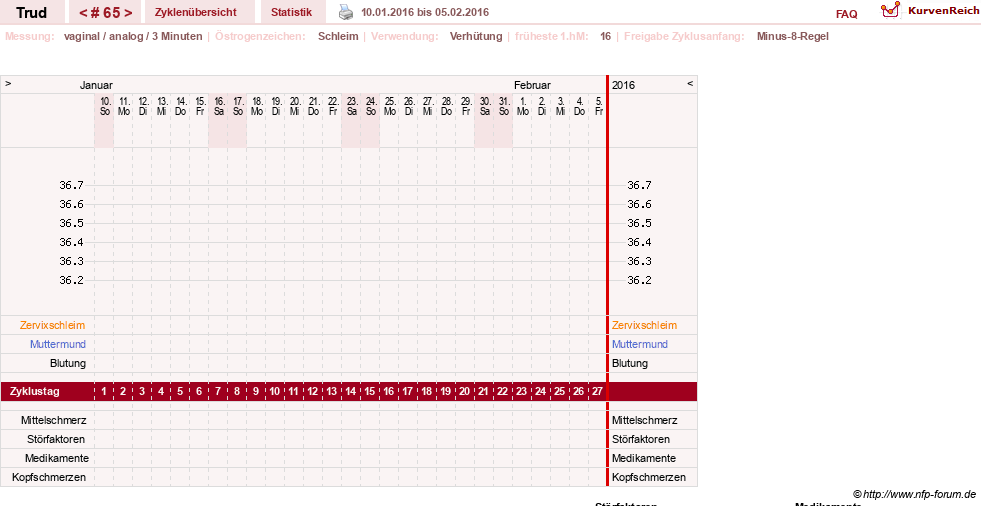Select the 1. Mo February date header
Viewport: 981px width, 506px height.
pyautogui.click(x=522, y=106)
